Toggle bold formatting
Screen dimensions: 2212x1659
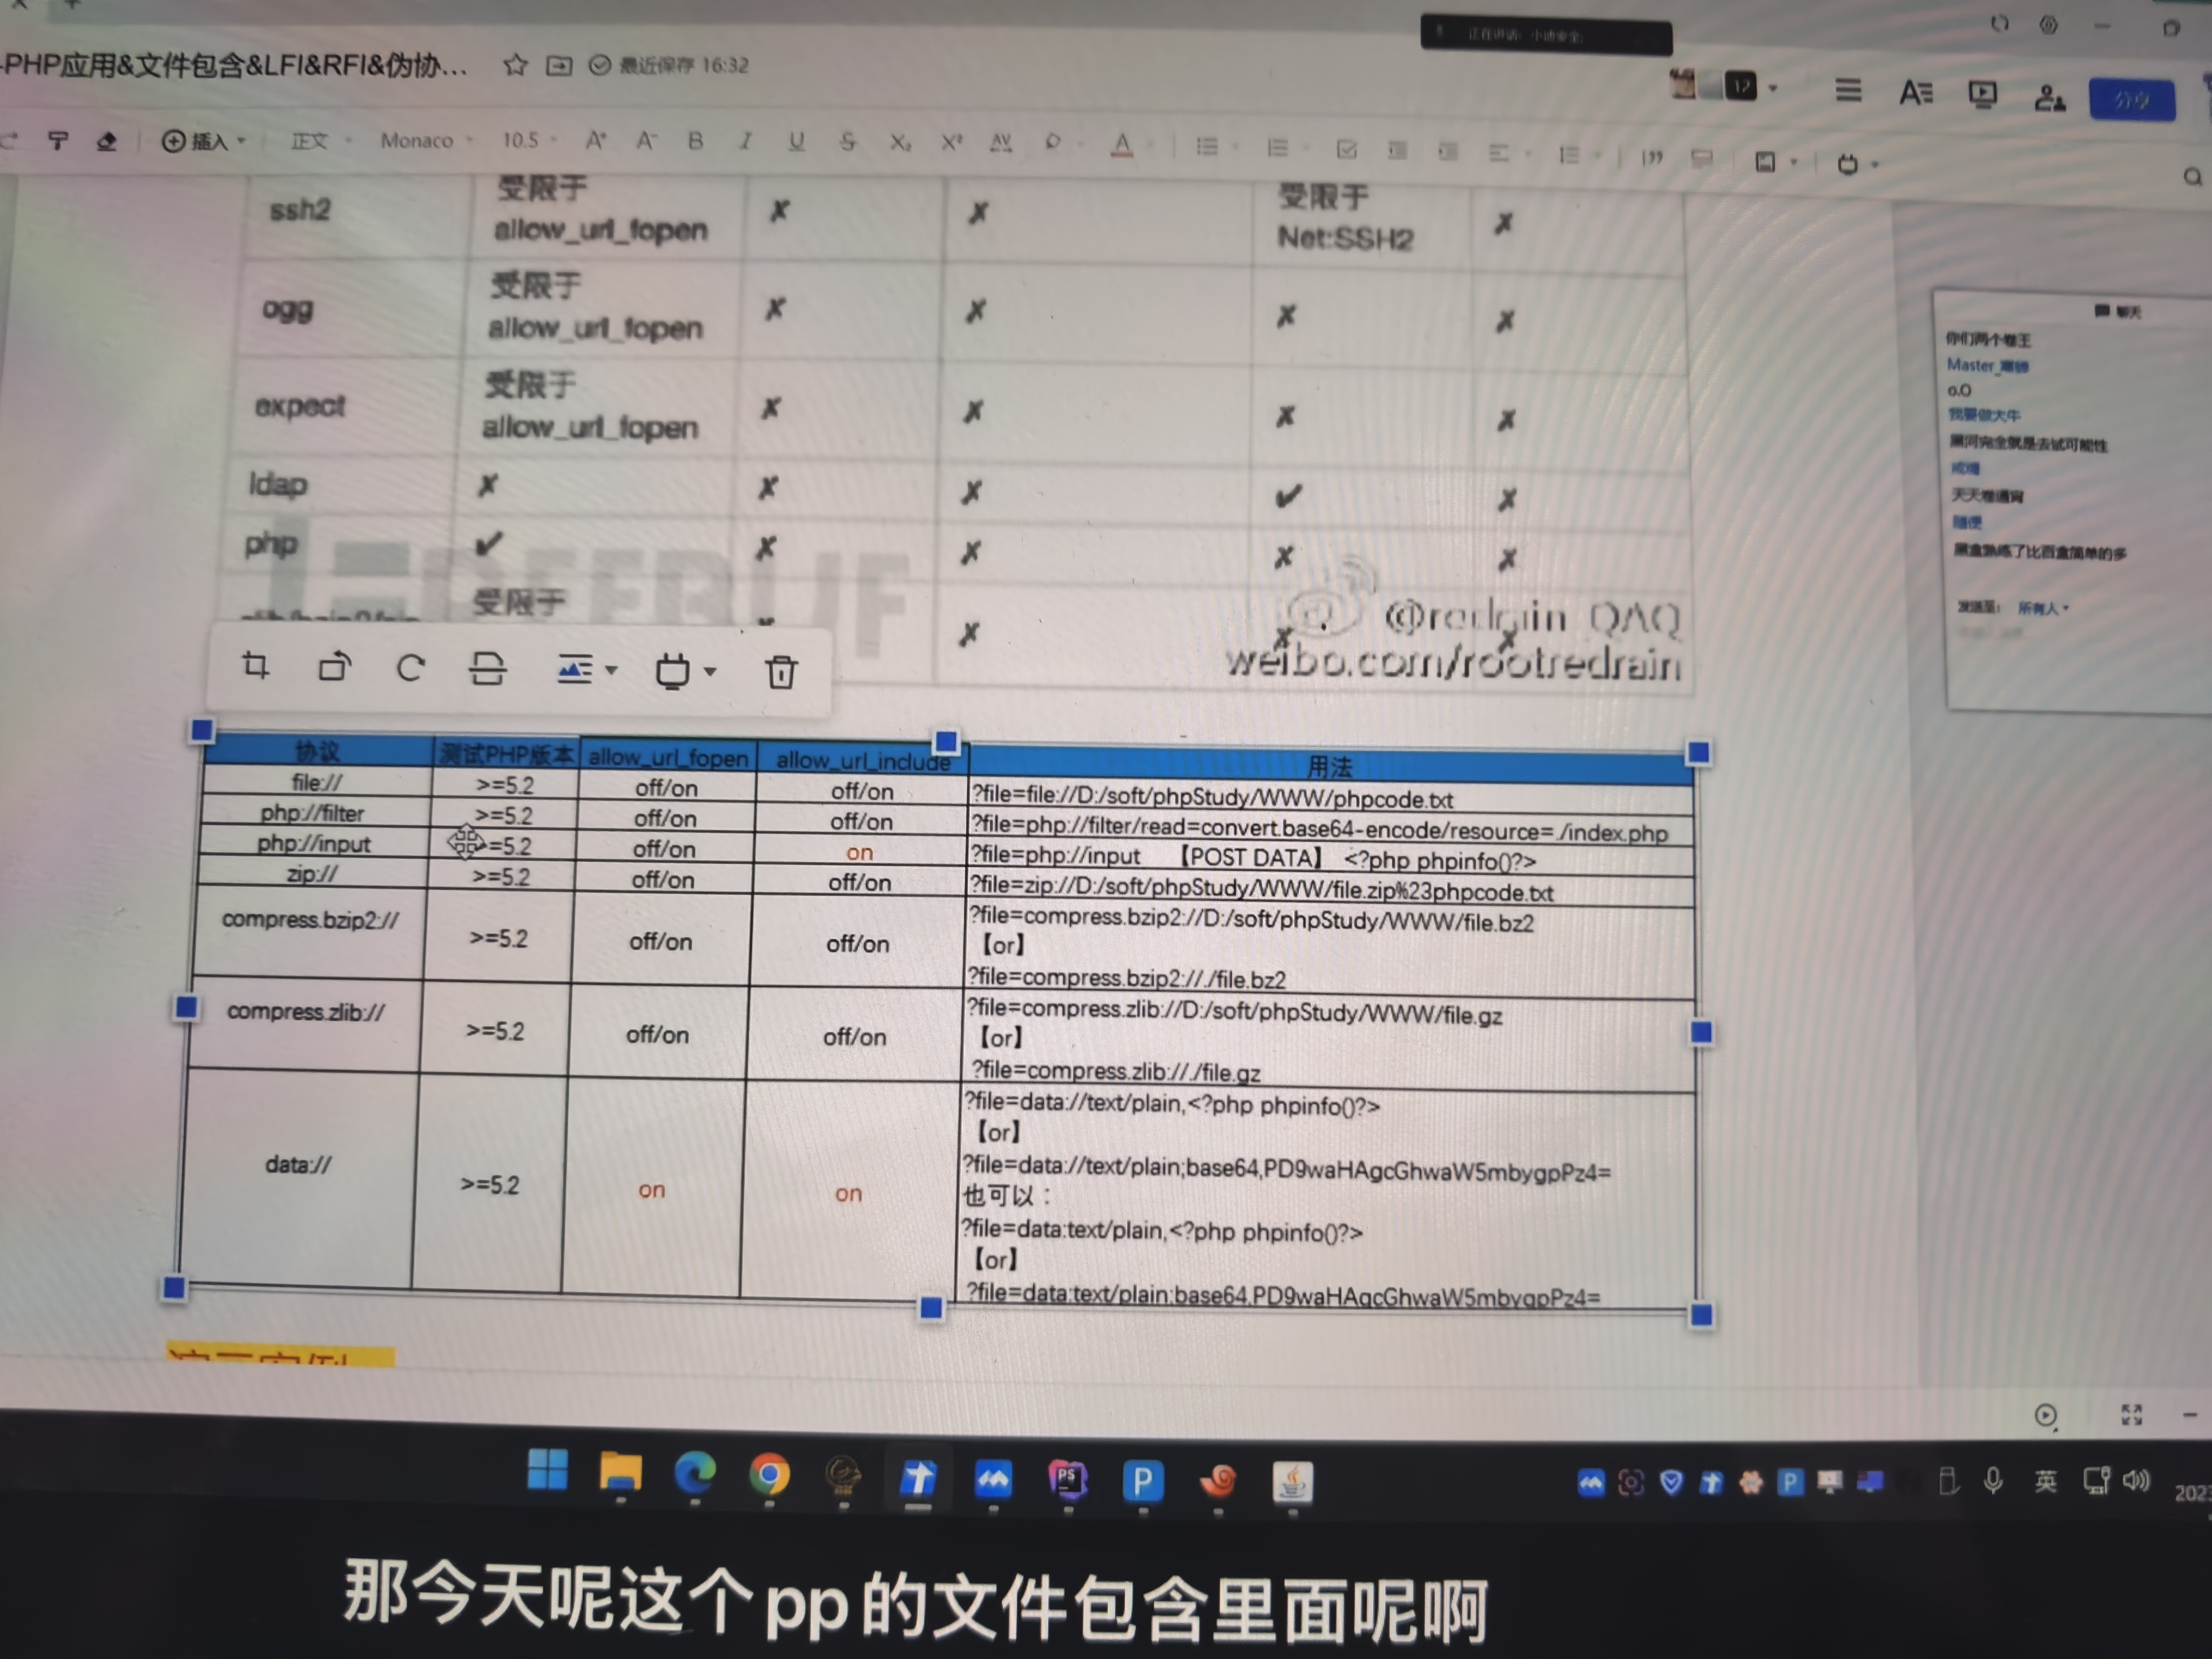695,141
